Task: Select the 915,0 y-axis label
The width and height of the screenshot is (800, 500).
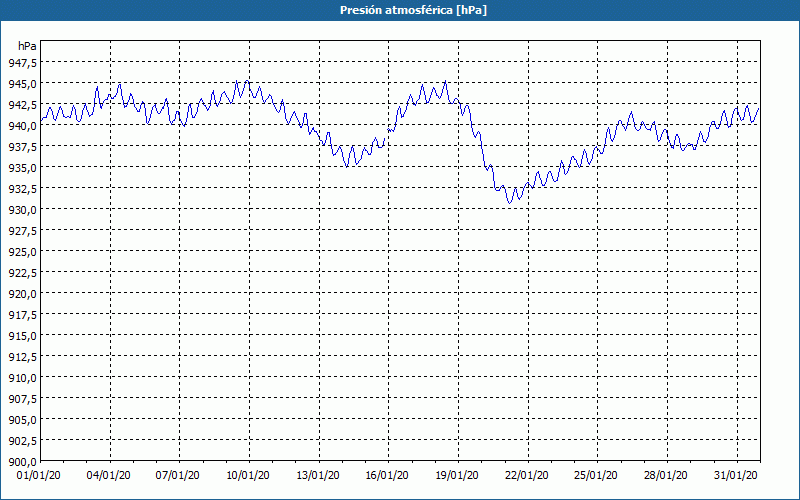Action: 22,336
